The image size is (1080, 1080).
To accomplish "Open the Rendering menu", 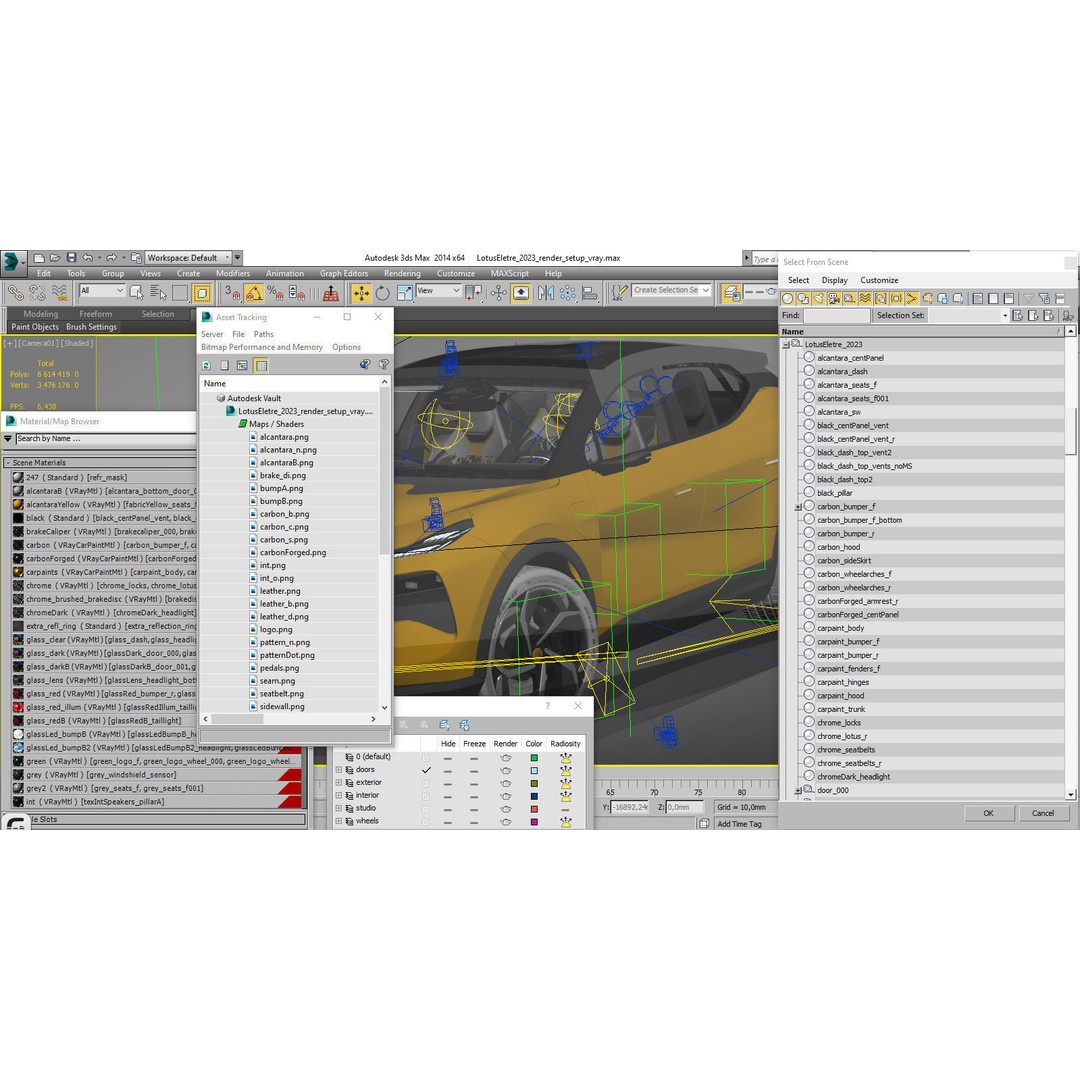I will pyautogui.click(x=402, y=273).
